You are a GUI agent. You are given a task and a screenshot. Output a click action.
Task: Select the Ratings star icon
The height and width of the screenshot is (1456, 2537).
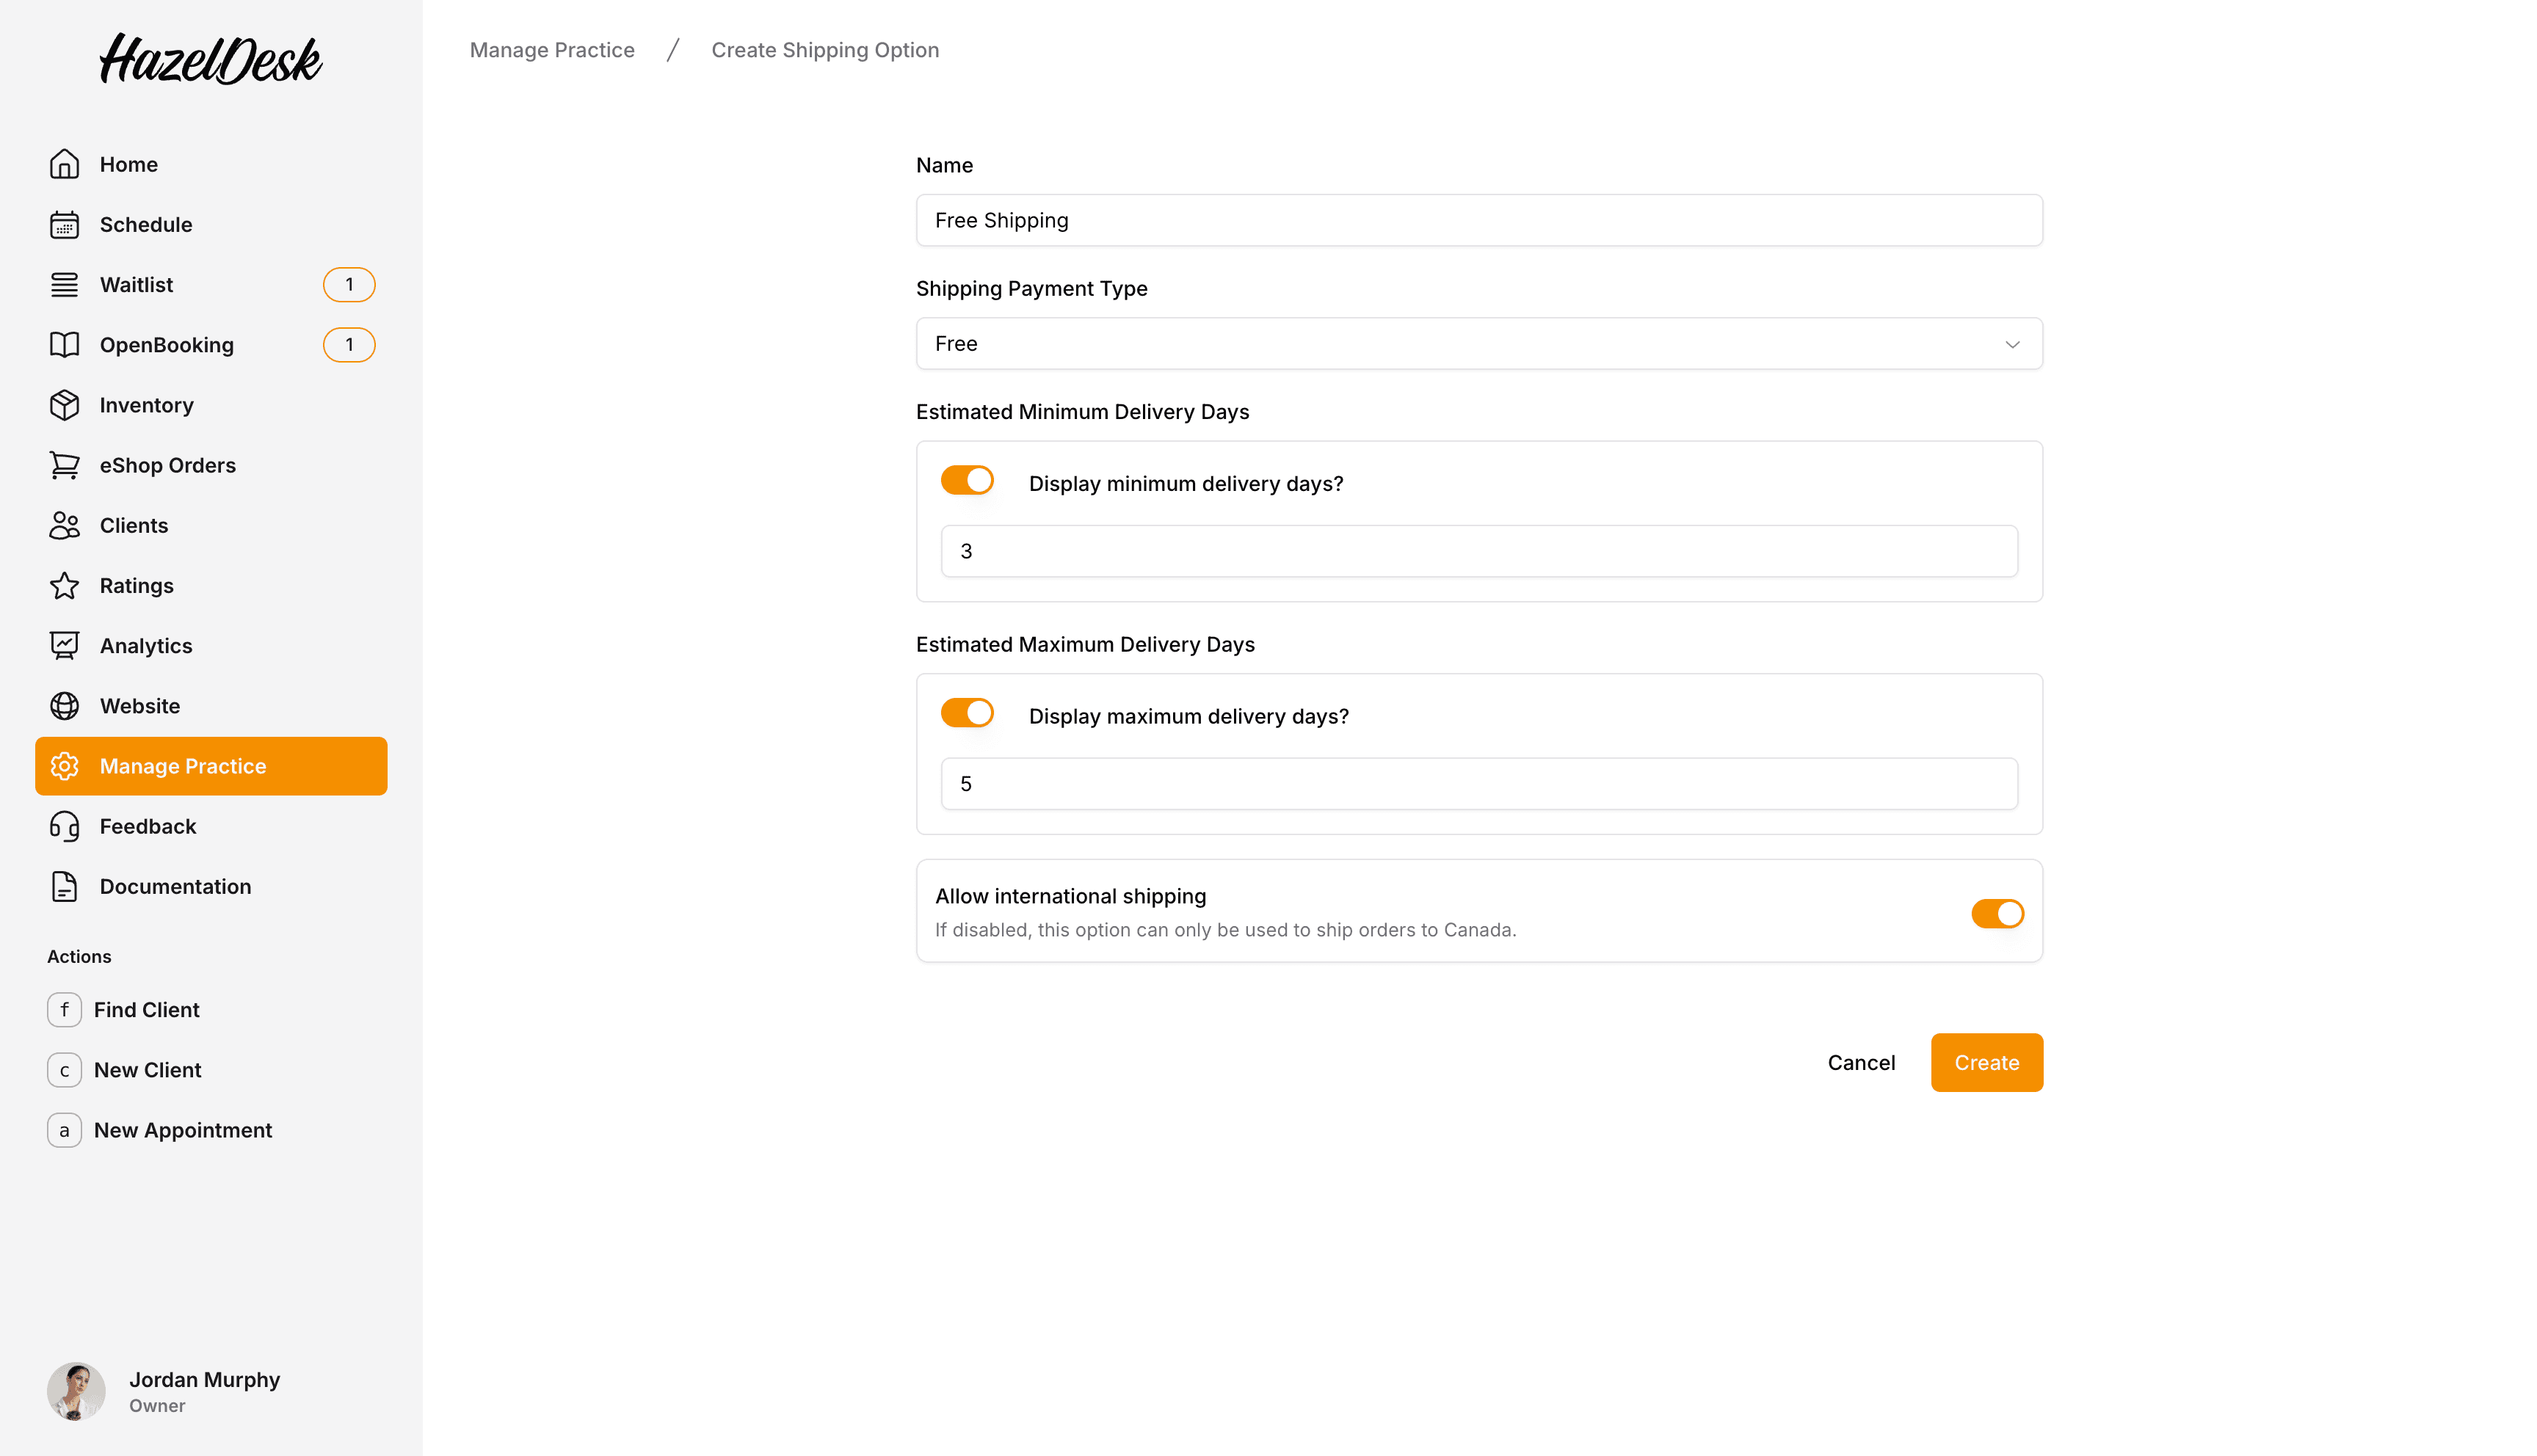(64, 585)
